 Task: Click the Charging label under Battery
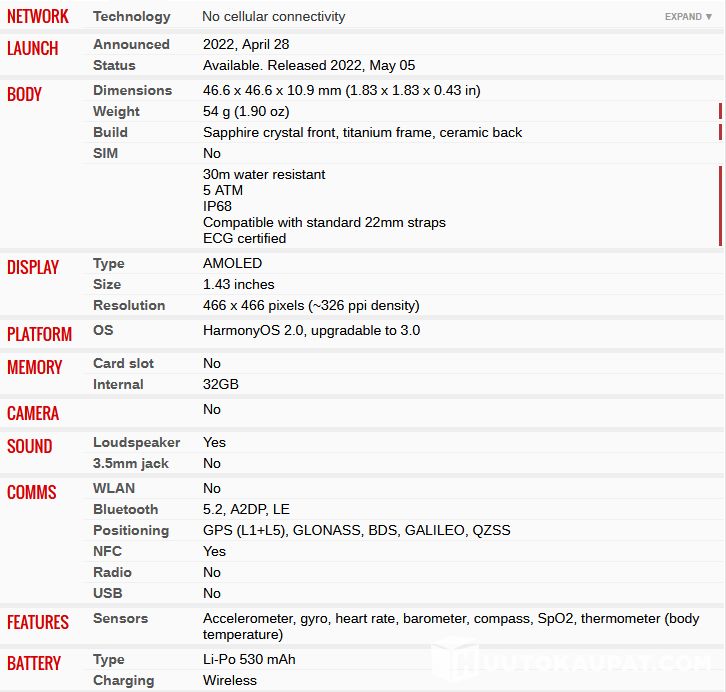pos(123,680)
